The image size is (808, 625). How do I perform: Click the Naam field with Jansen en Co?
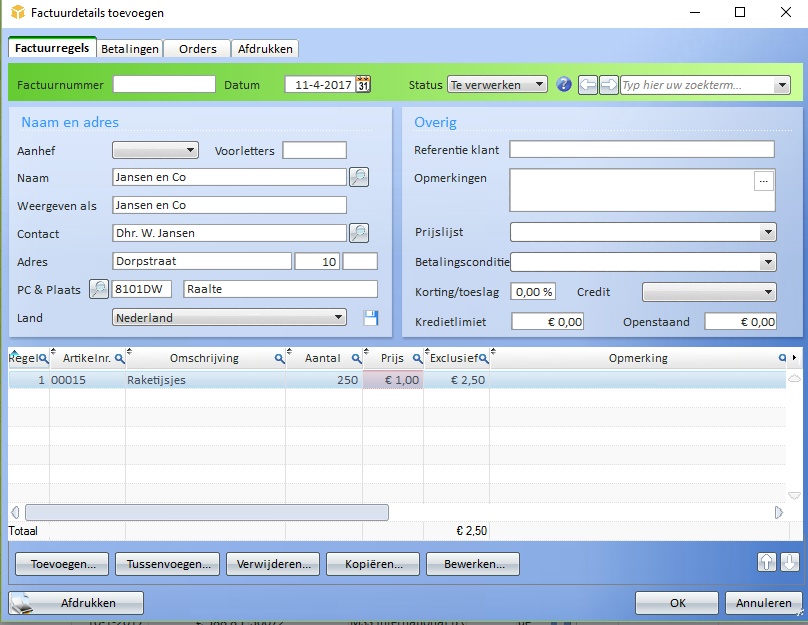[229, 177]
